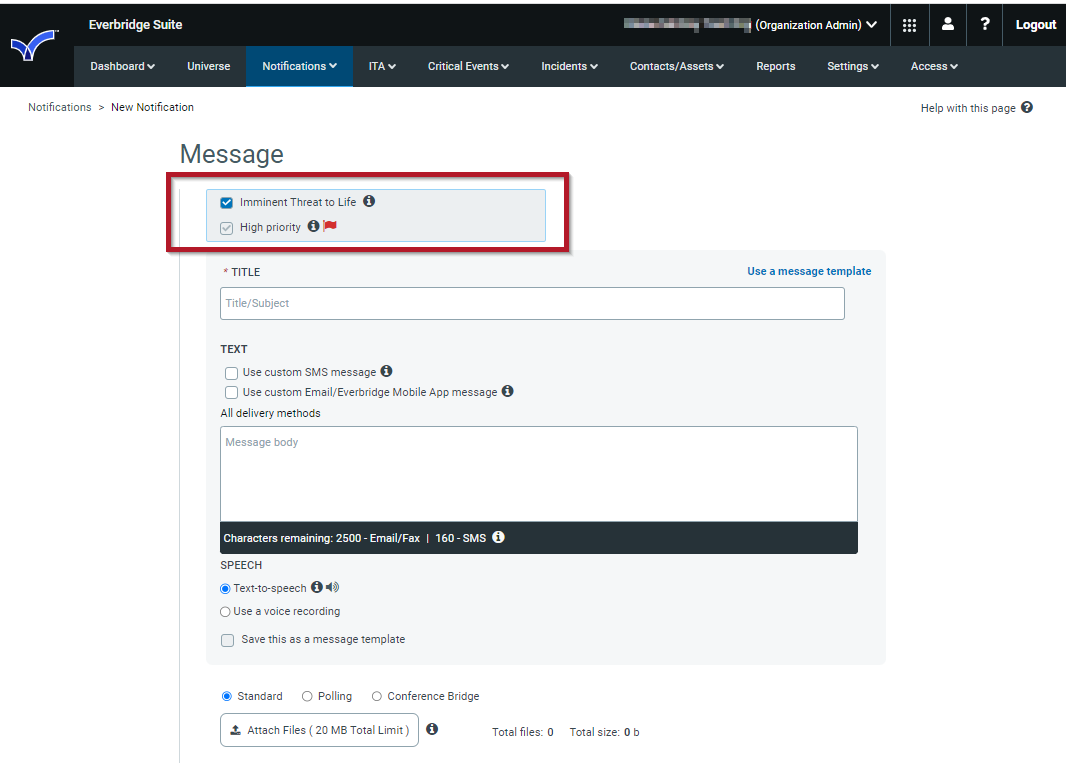Expand the Dashboard menu
1066x772 pixels.
(x=122, y=67)
